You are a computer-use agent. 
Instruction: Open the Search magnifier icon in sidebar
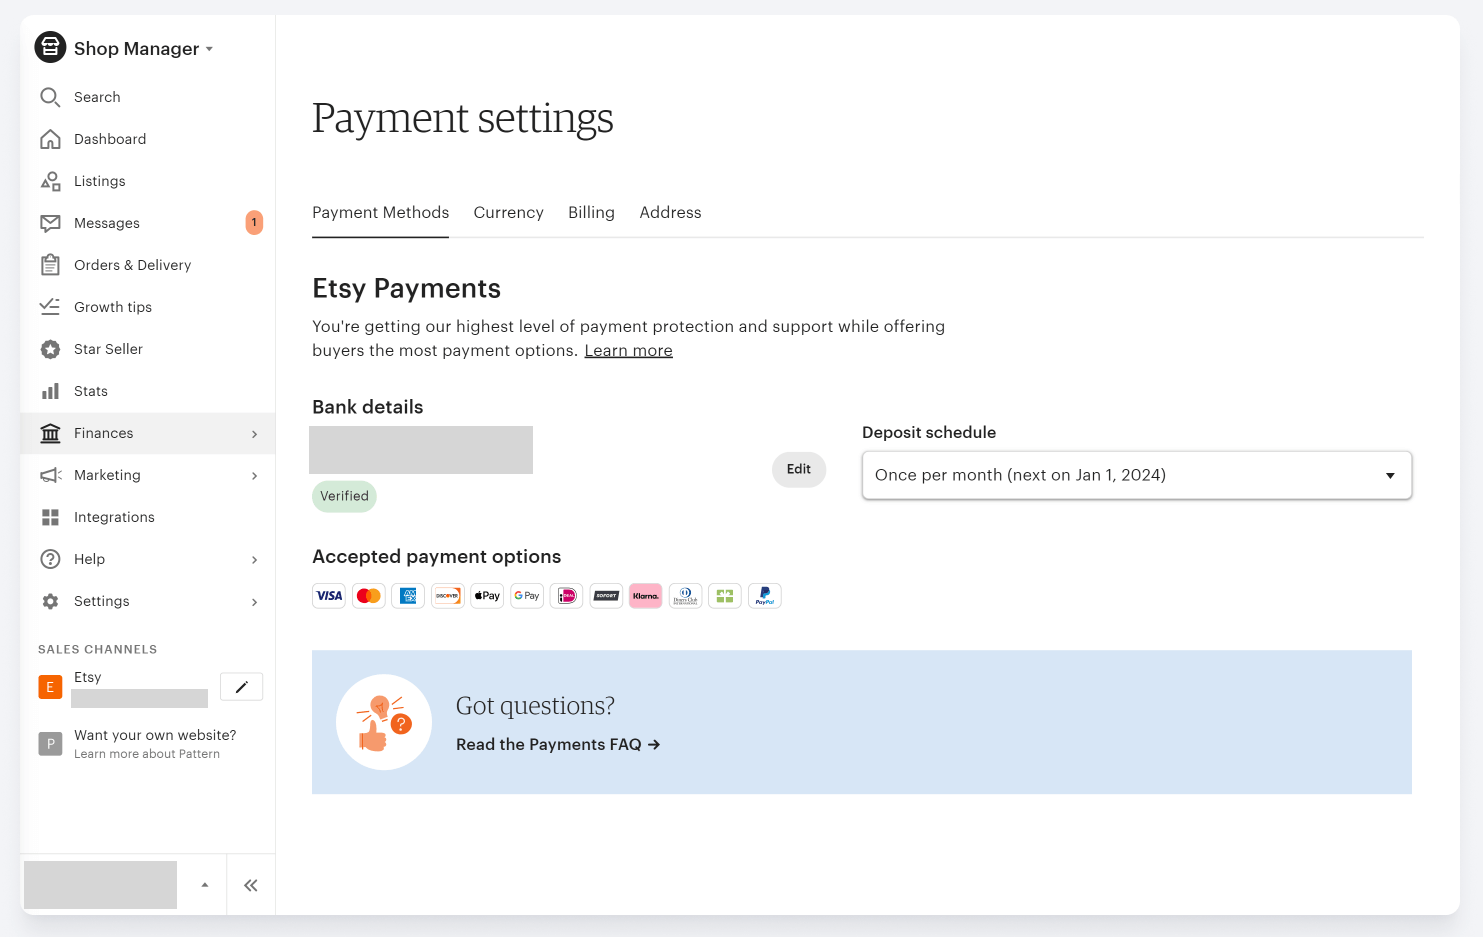[50, 97]
